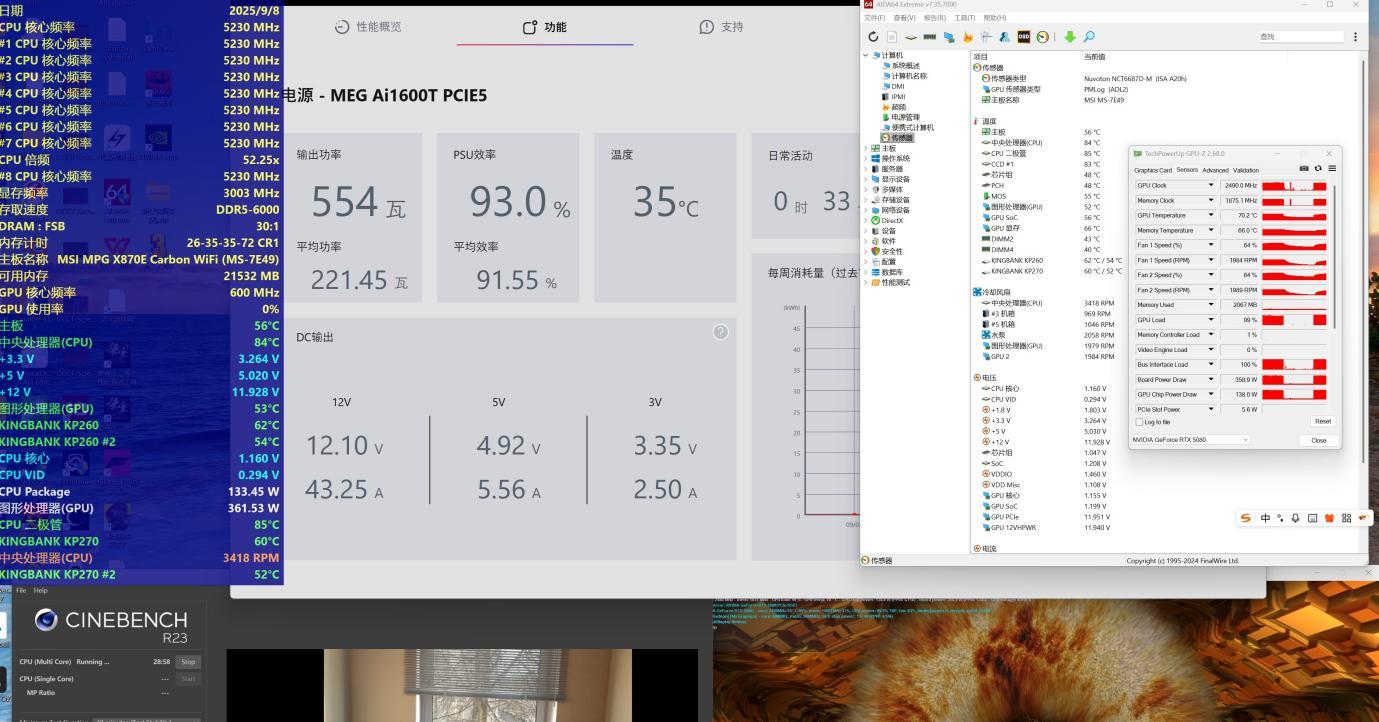Open the OSD panel icon in AIDA64 toolbar
The image size is (1379, 722).
coord(1023,37)
